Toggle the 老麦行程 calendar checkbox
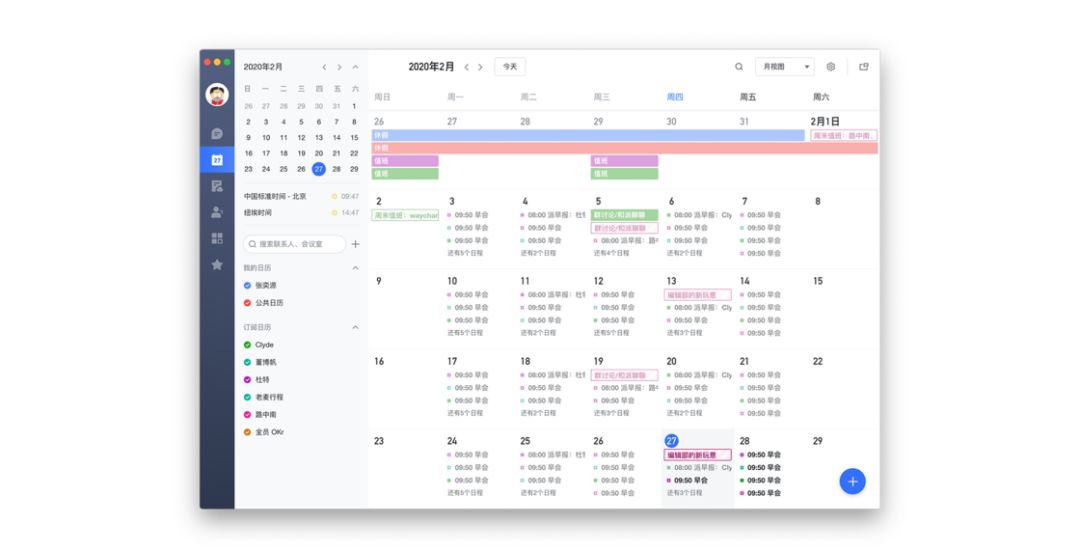This screenshot has height=552, width=1080. (x=247, y=397)
